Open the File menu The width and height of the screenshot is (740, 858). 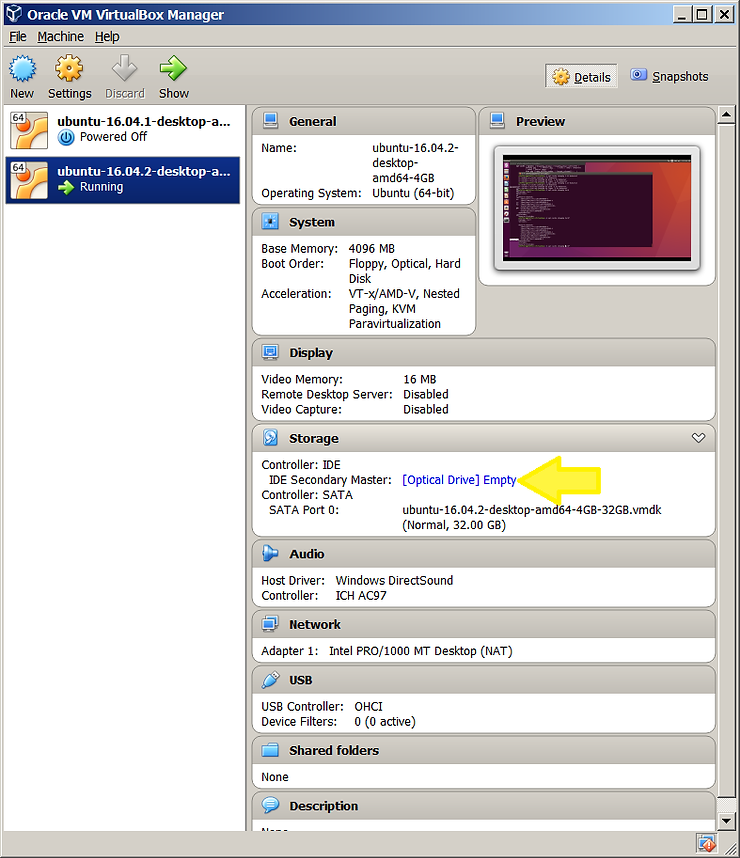[x=18, y=37]
